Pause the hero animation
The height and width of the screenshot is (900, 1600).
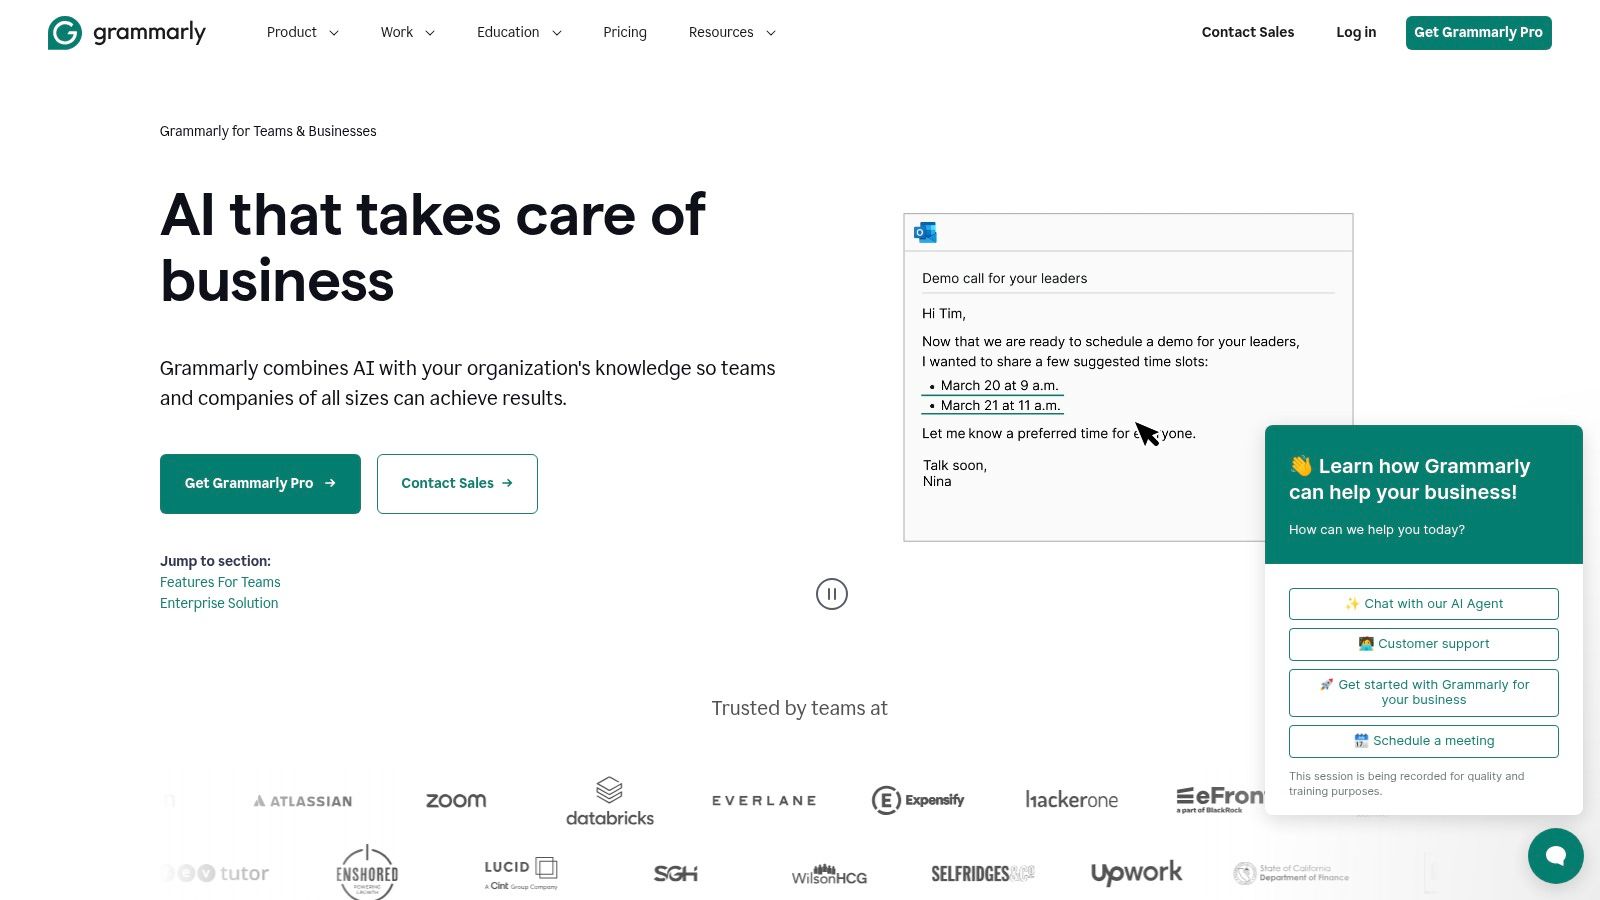(x=832, y=594)
